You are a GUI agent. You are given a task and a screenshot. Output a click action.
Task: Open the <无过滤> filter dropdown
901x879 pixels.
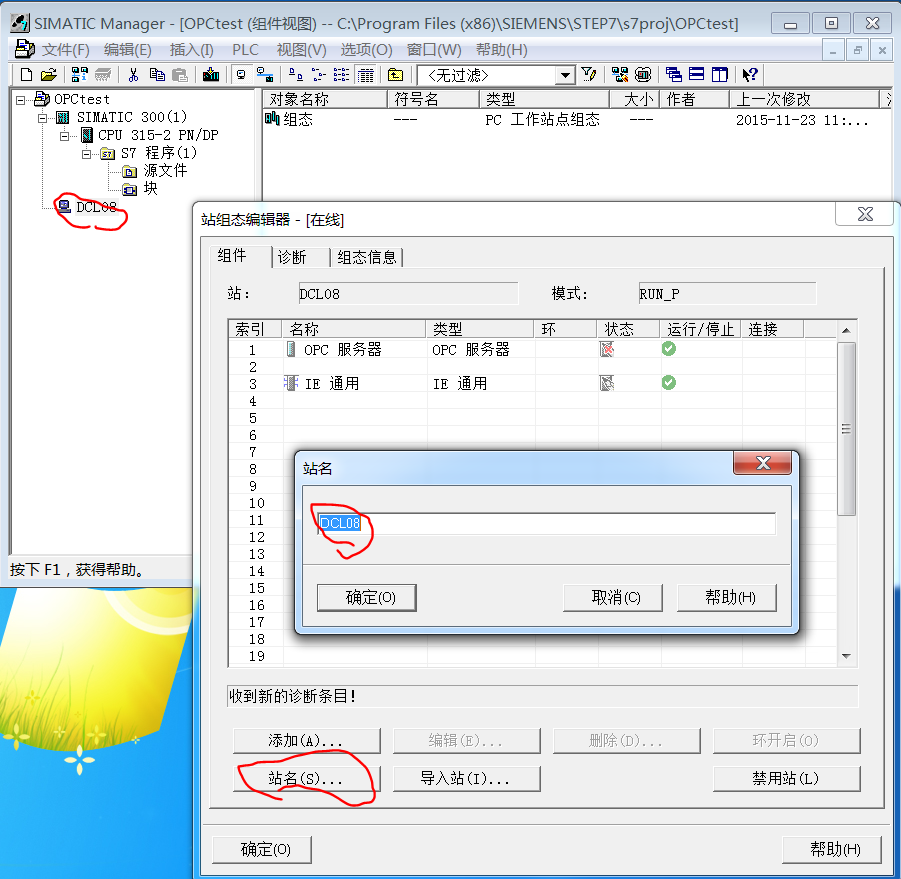coord(565,75)
